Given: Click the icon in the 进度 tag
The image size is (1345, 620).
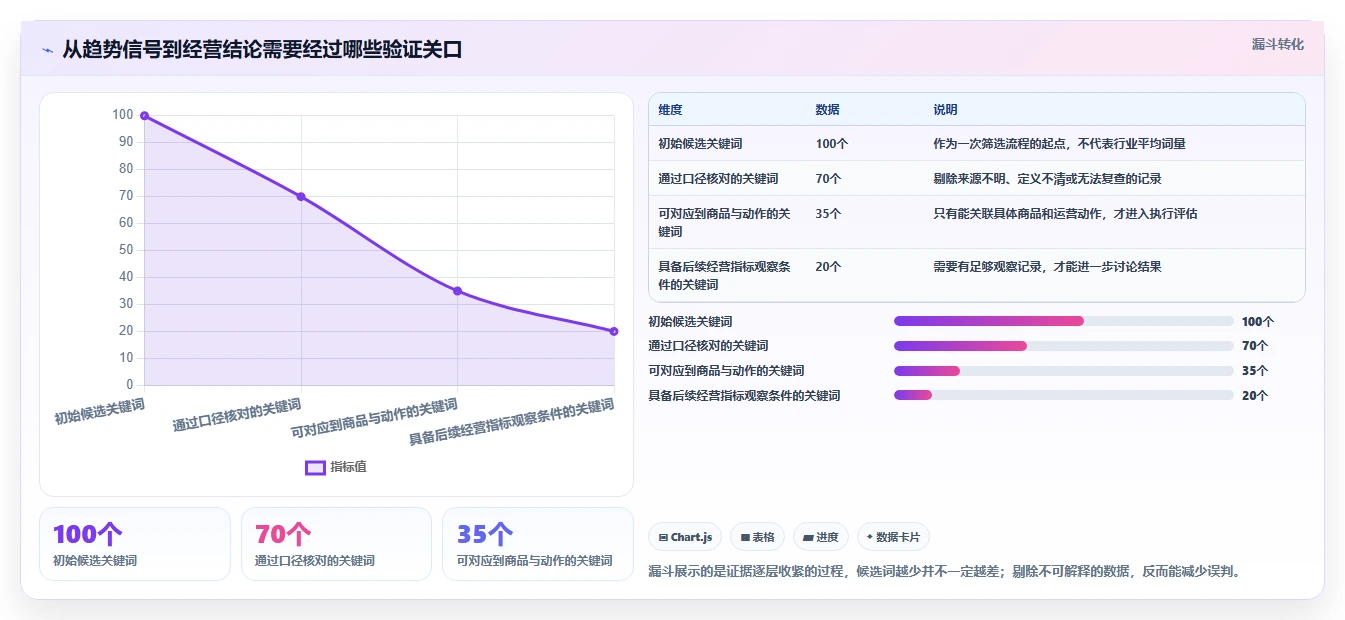Looking at the screenshot, I should click(x=808, y=537).
